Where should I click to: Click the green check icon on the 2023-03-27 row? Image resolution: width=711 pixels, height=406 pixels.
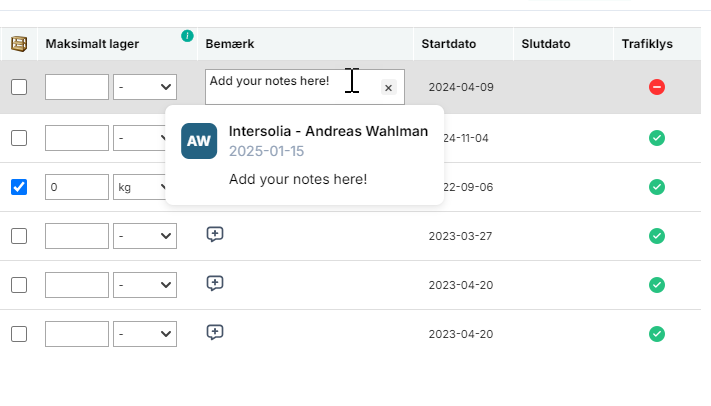[x=657, y=236]
